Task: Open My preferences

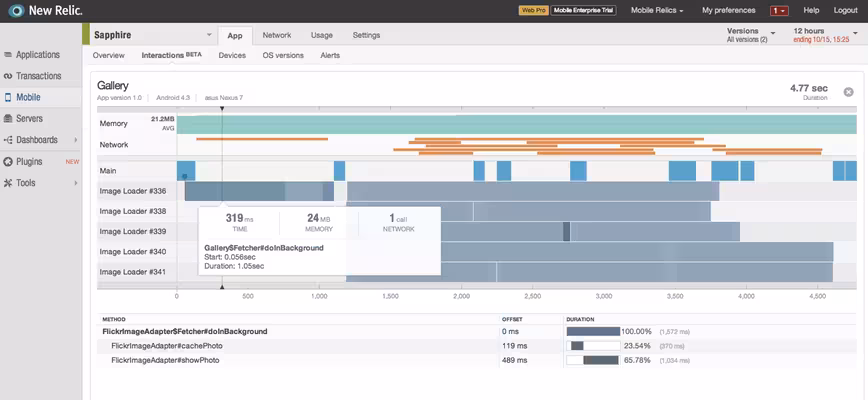Action: pos(728,11)
